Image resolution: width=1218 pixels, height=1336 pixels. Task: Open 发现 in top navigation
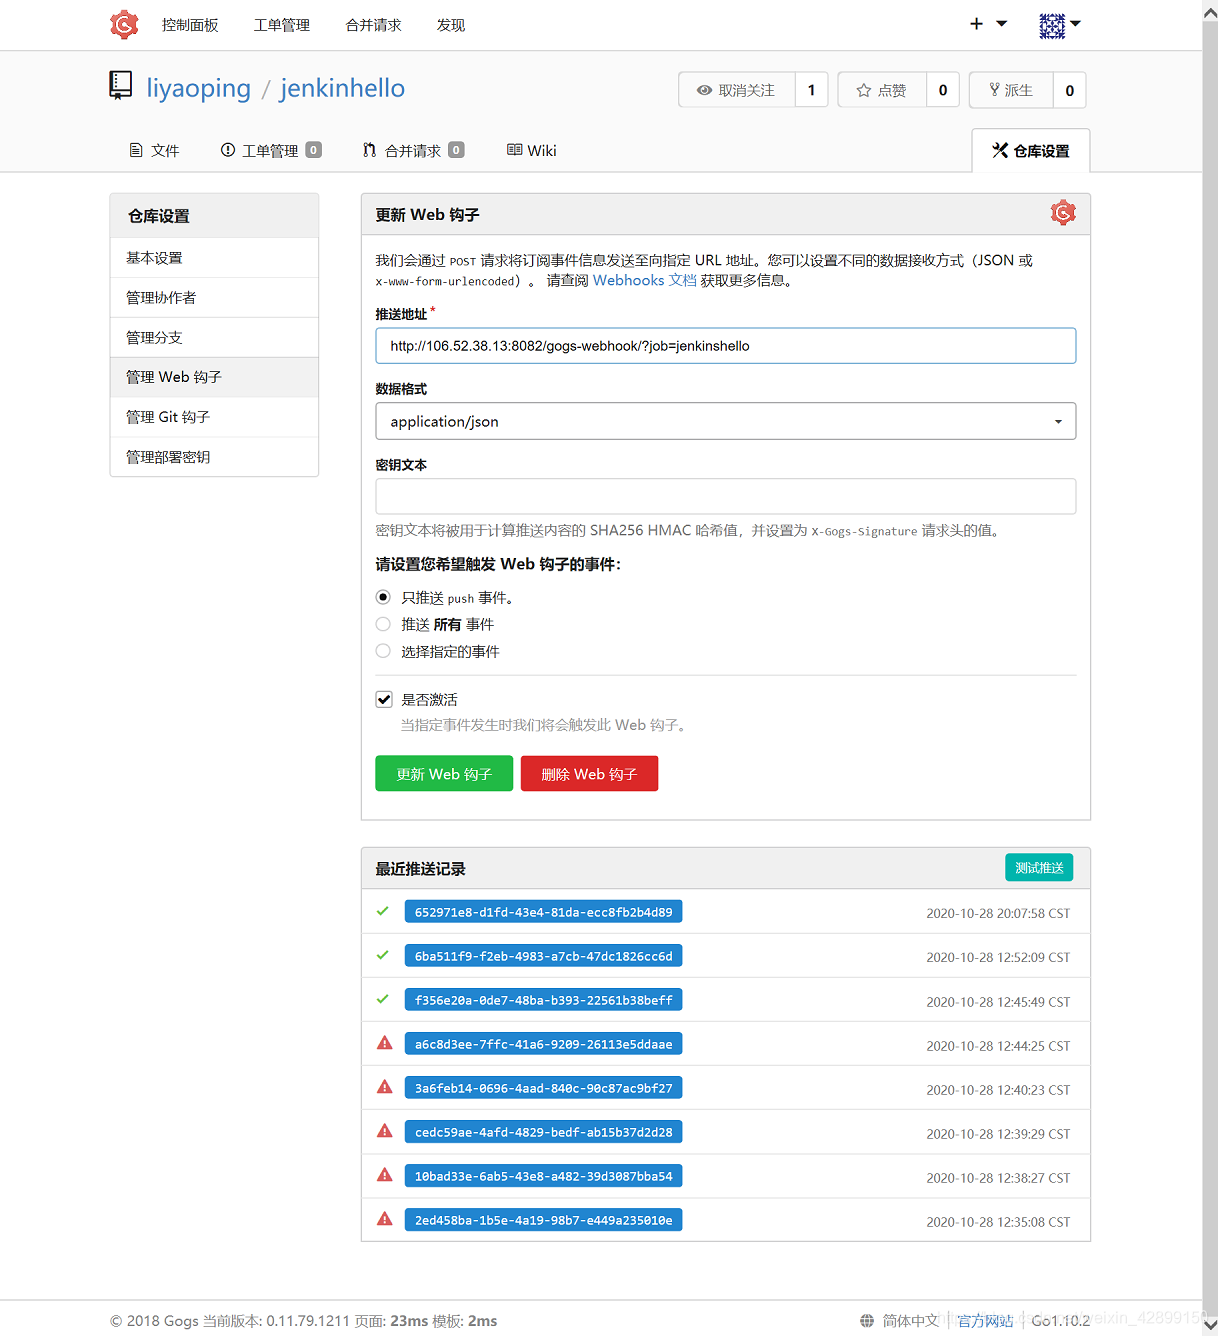pyautogui.click(x=451, y=25)
